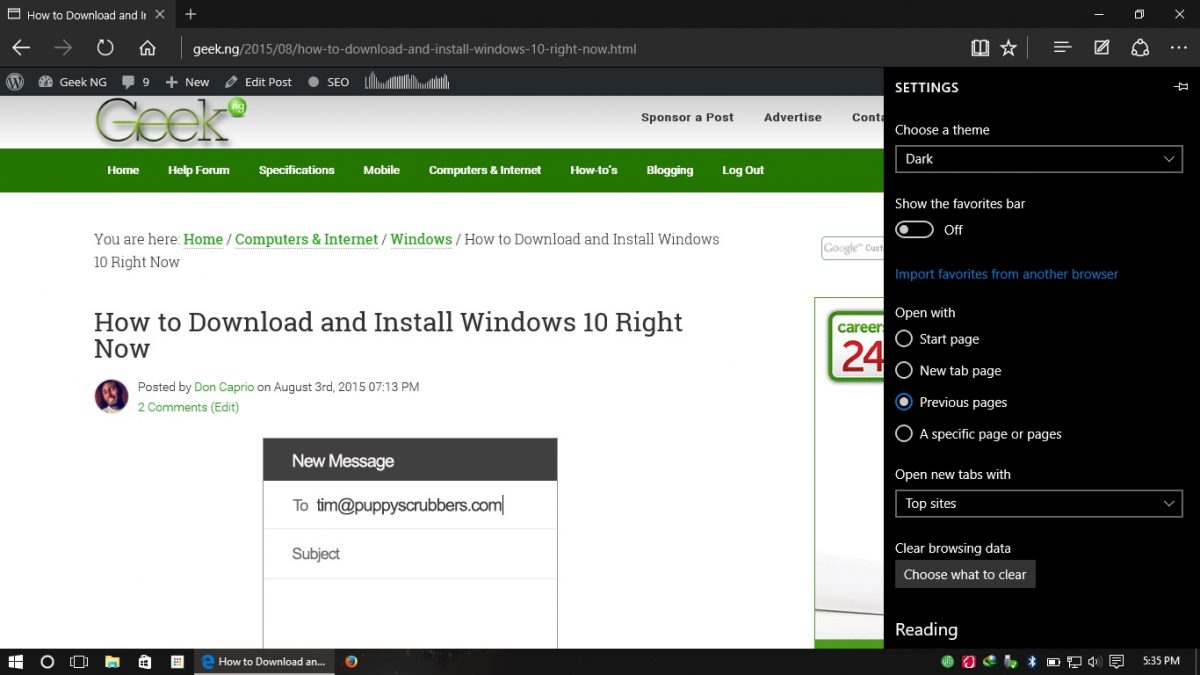Click Import favorites from another browser
This screenshot has height=675, width=1200.
pos(1006,274)
